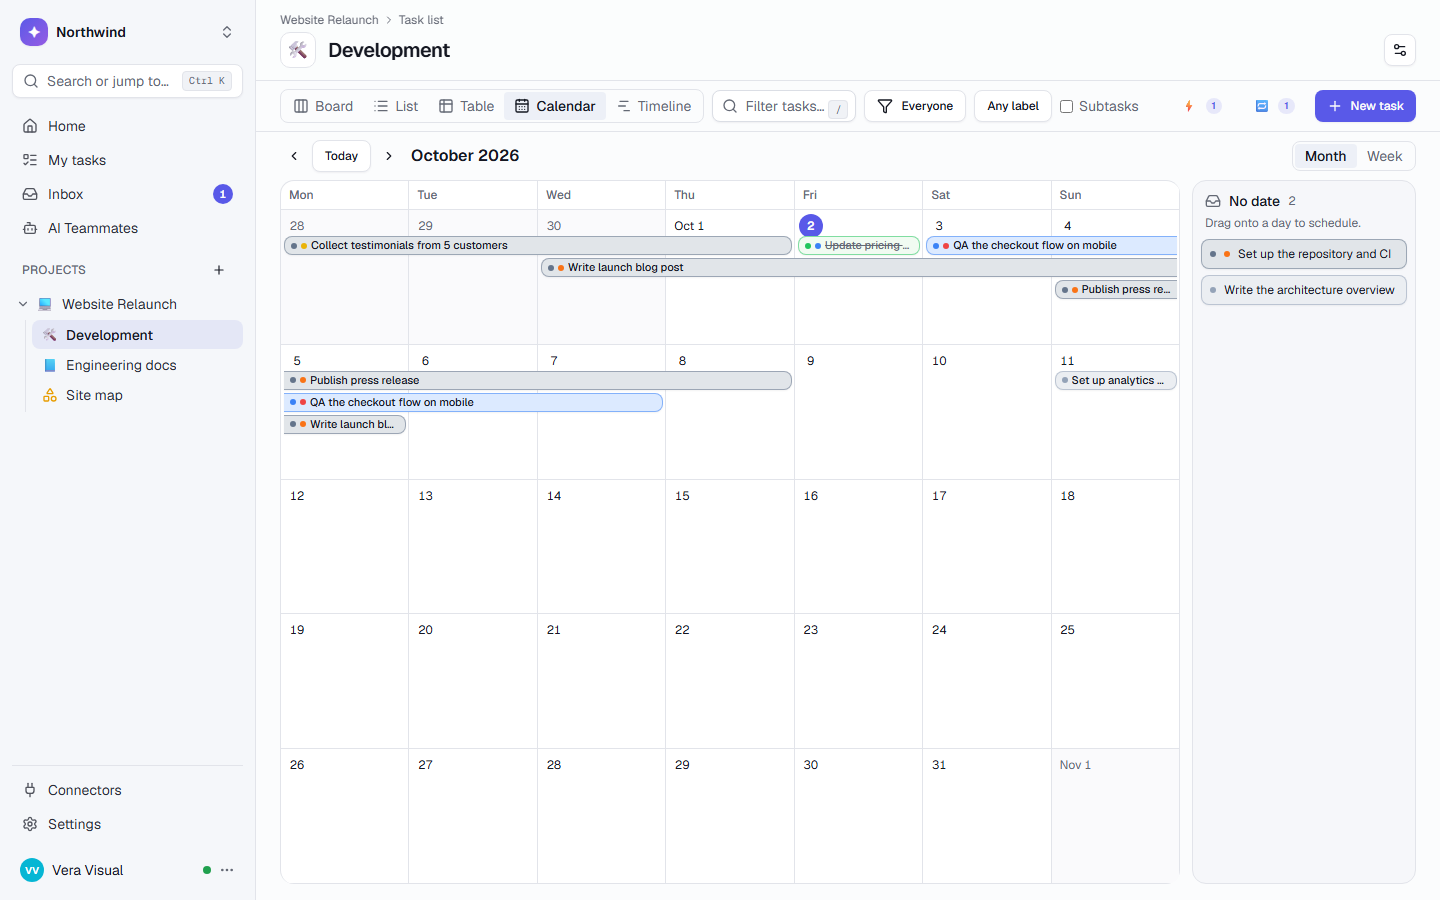Open the workspace switcher chevrons
Screen dimensions: 1440x900
pyautogui.click(x=227, y=32)
